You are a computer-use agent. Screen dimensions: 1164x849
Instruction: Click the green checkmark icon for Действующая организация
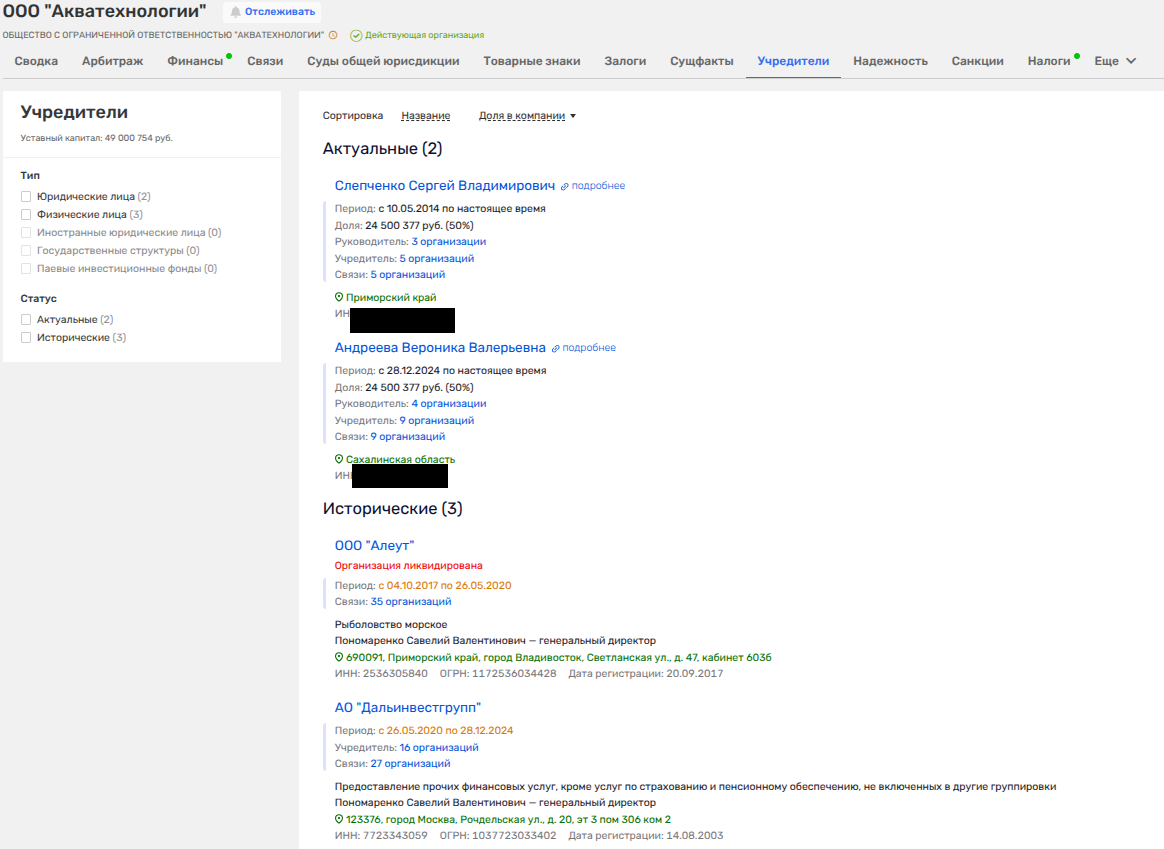click(356, 35)
